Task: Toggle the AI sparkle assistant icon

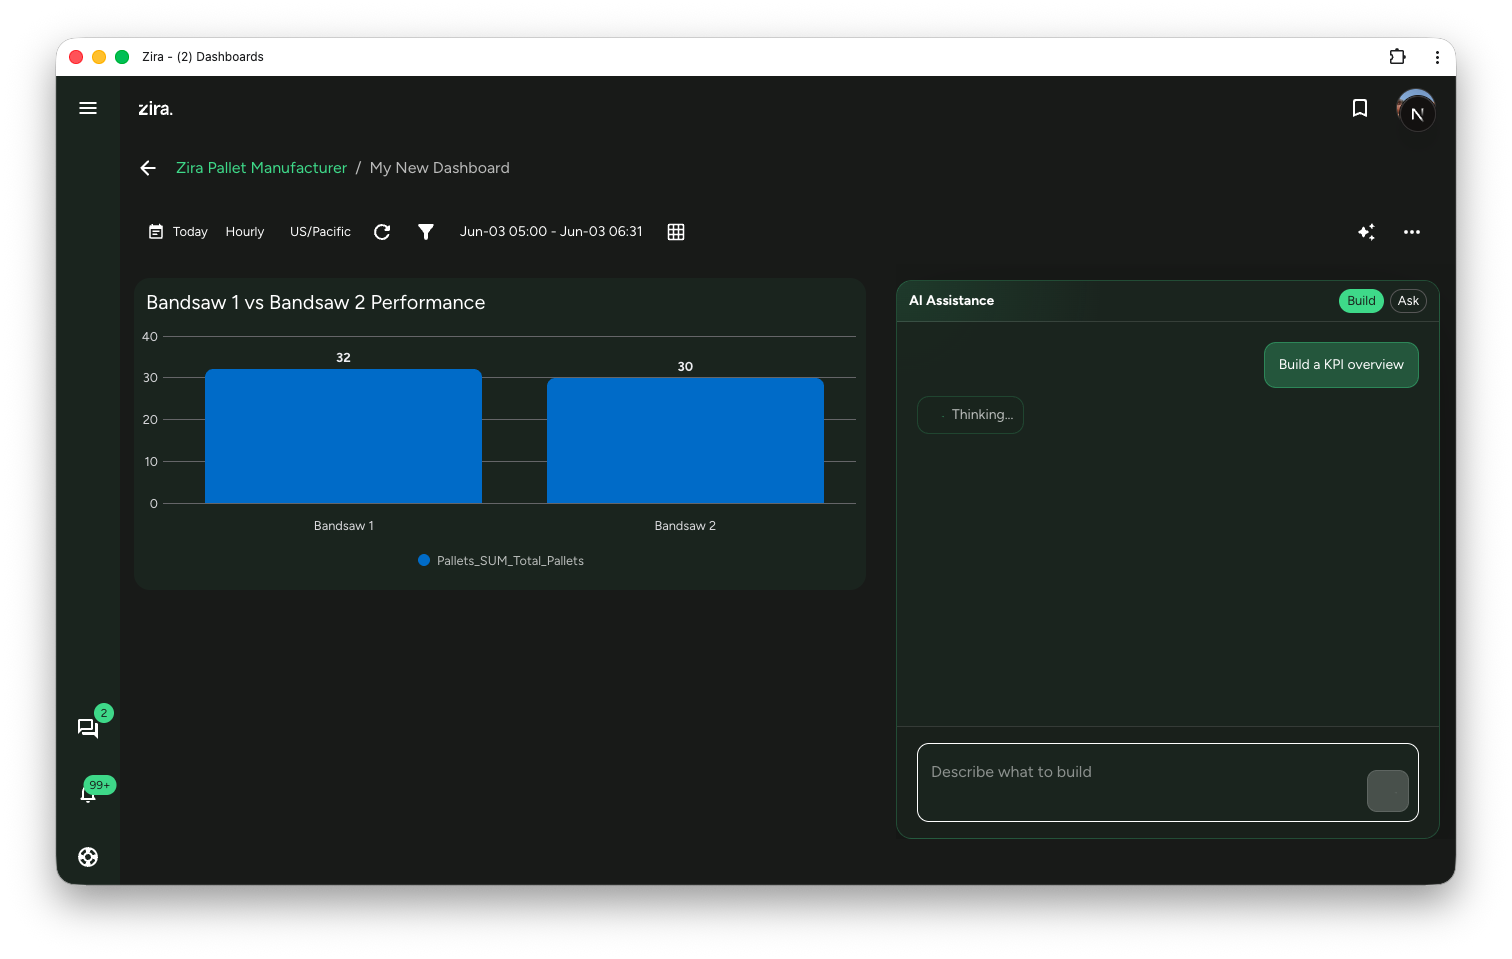Action: 1366,232
